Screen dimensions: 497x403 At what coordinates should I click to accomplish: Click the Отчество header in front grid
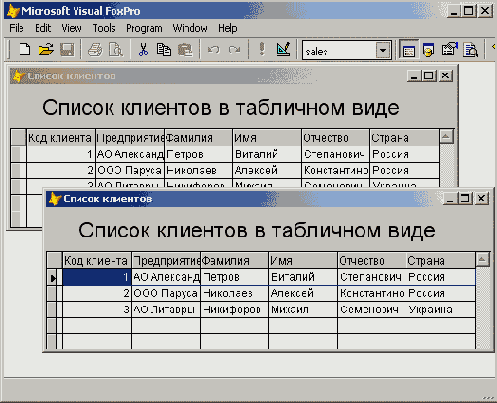coord(372,260)
